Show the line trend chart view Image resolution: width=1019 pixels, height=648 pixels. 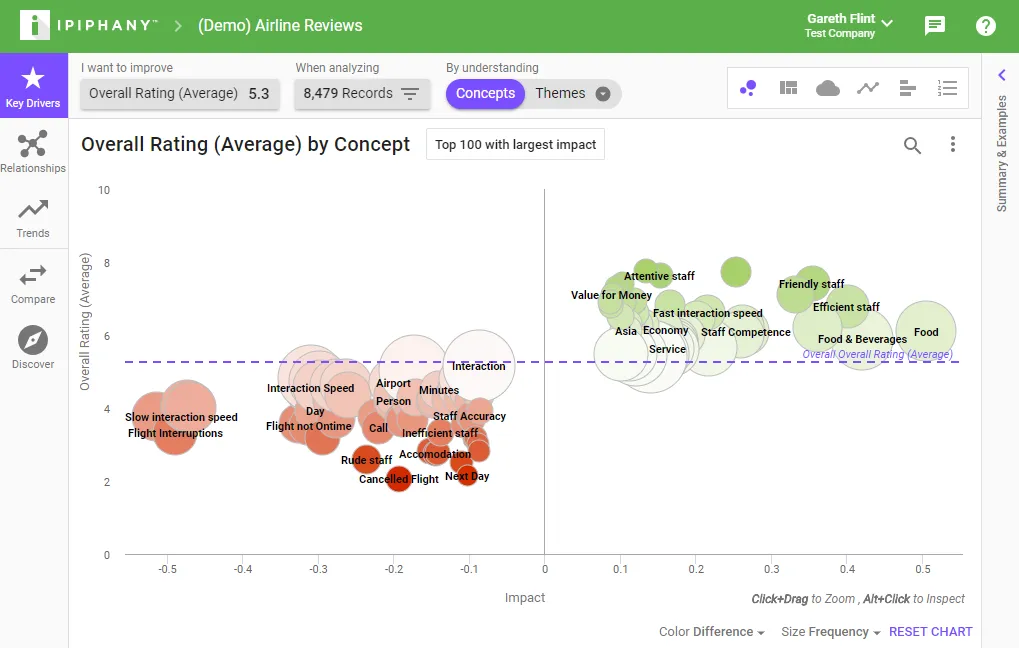click(868, 88)
